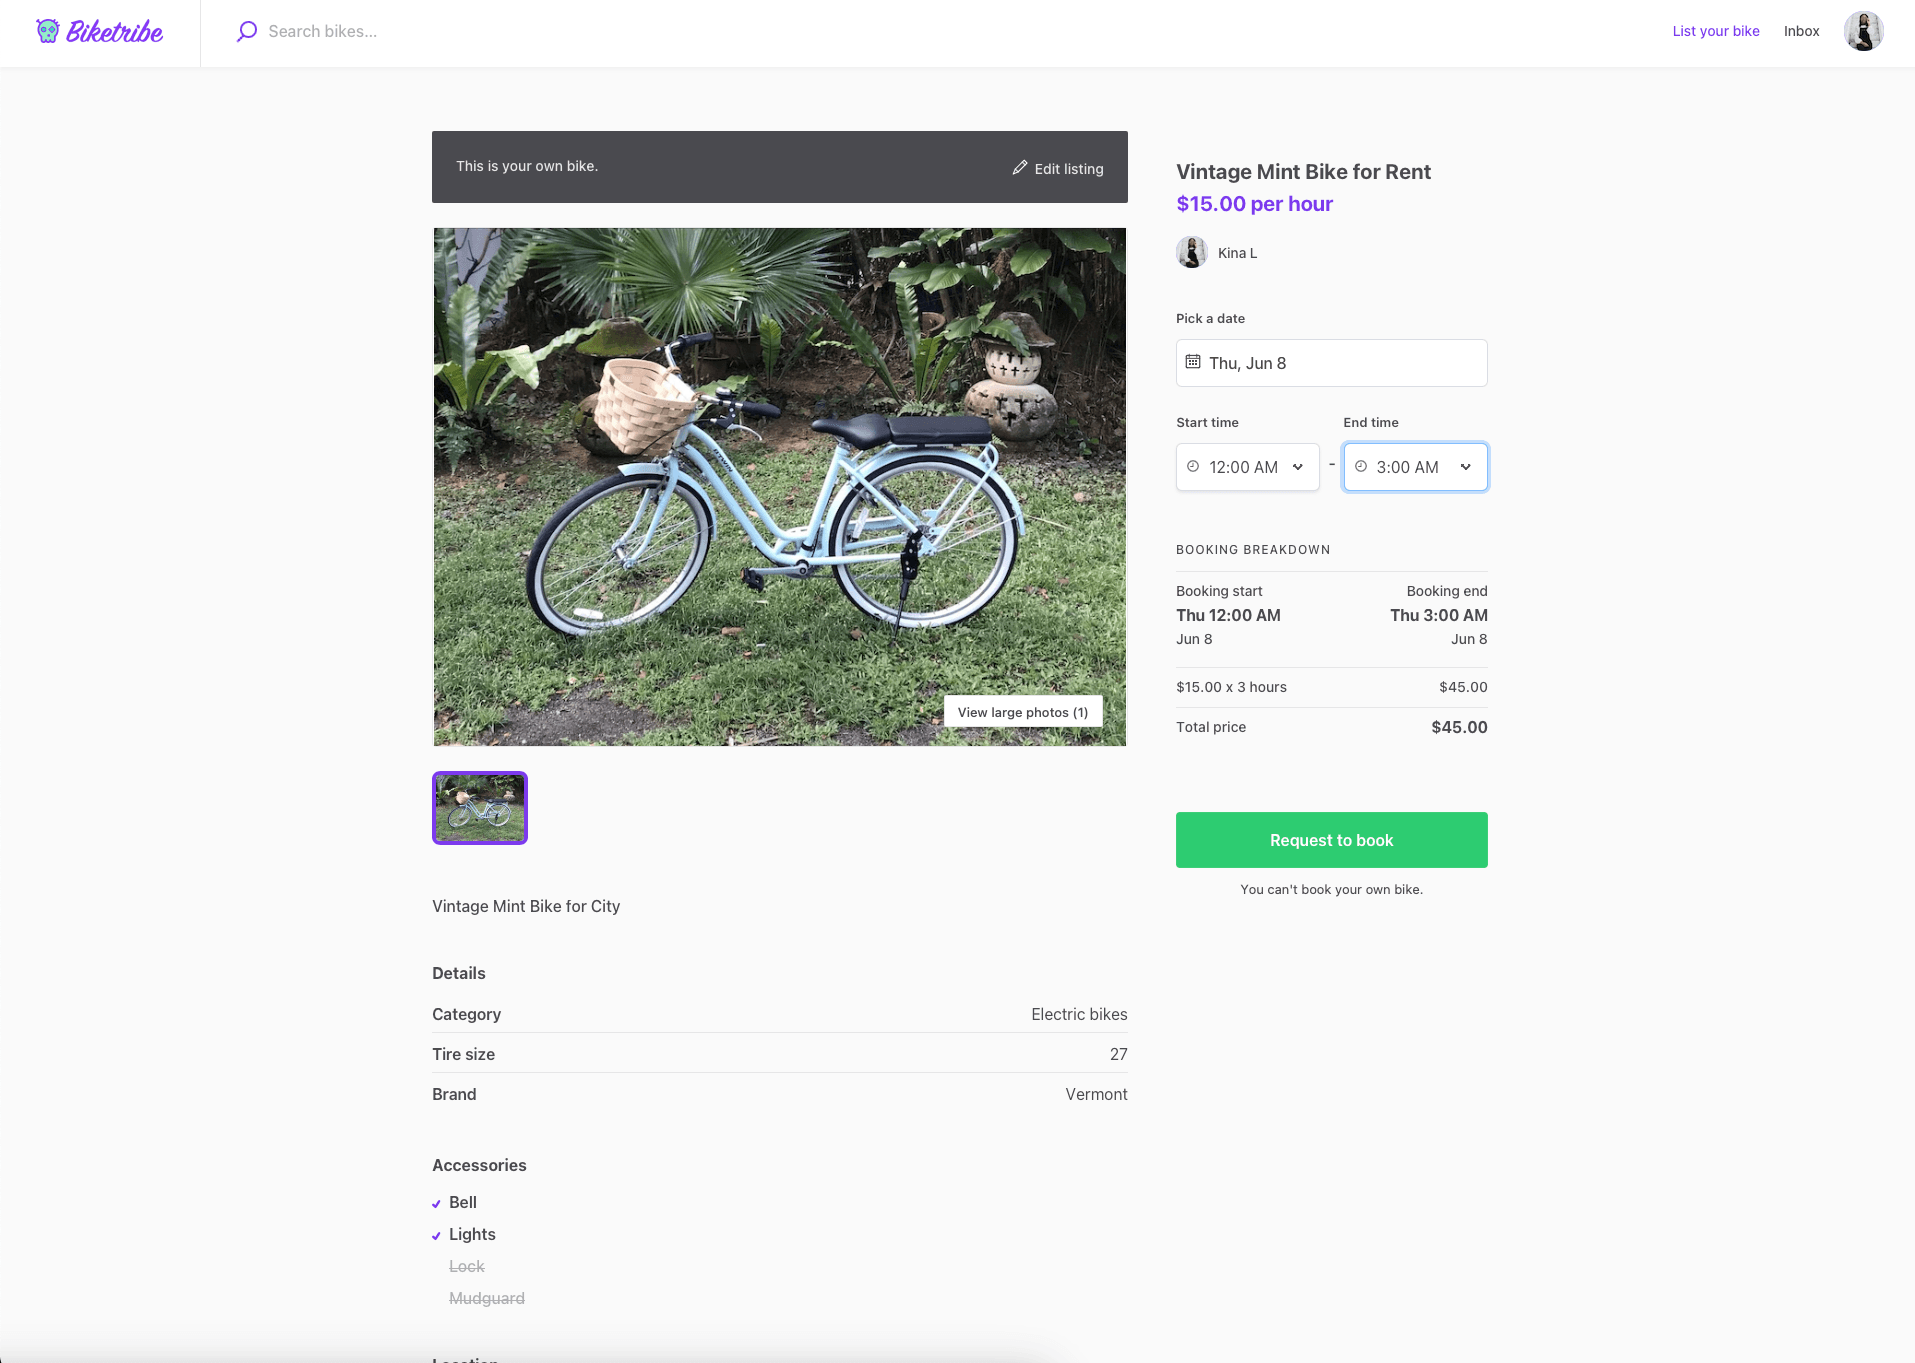This screenshot has height=1363, width=1915.
Task: Click the pencil icon beside Edit listing
Action: [1019, 168]
